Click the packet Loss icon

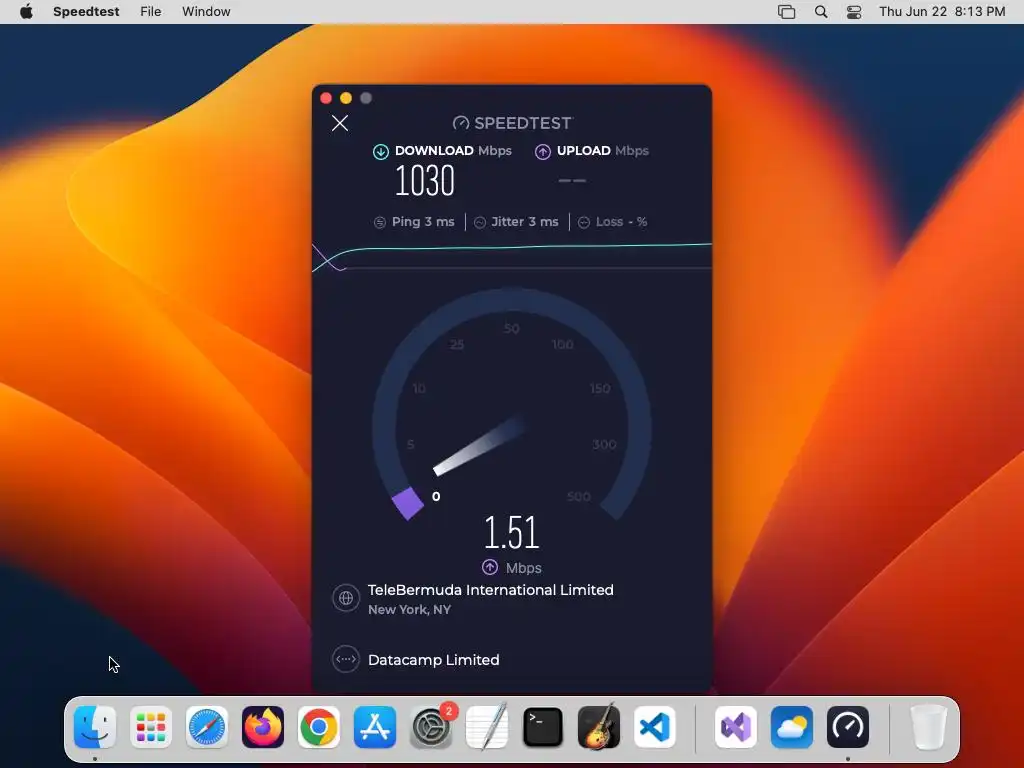click(584, 223)
